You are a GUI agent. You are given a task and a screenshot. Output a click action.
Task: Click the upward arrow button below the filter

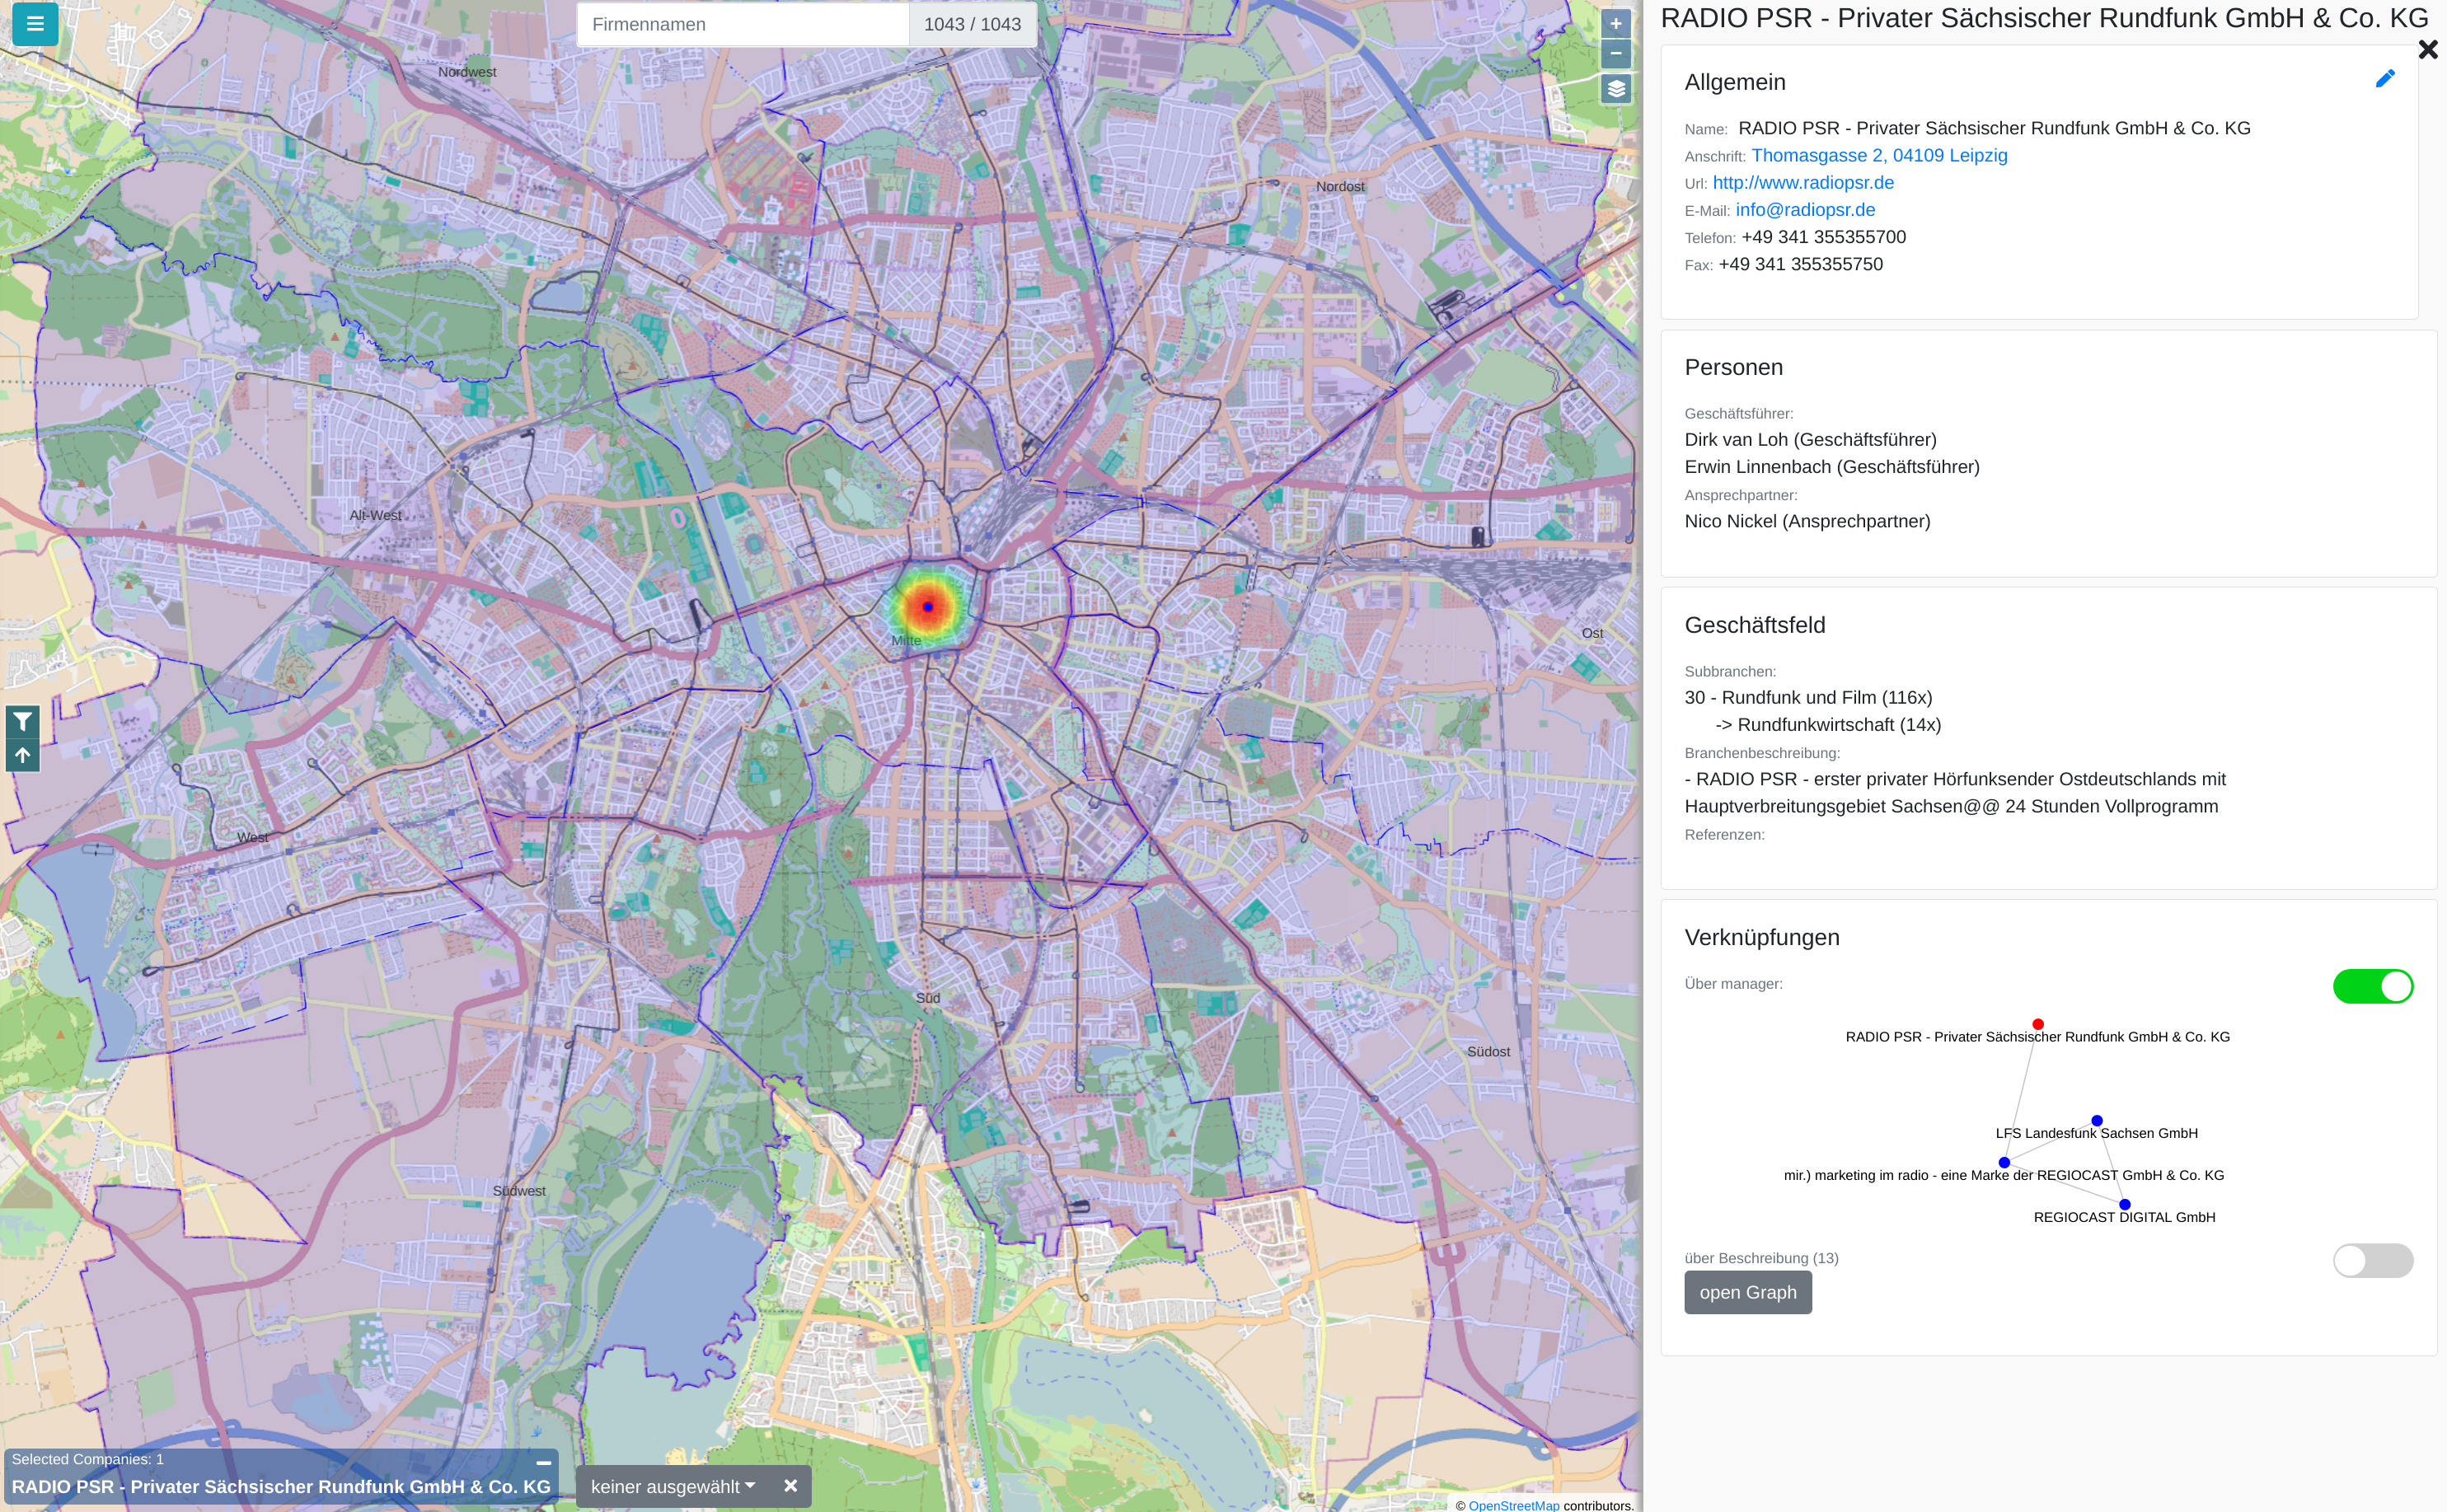[23, 755]
